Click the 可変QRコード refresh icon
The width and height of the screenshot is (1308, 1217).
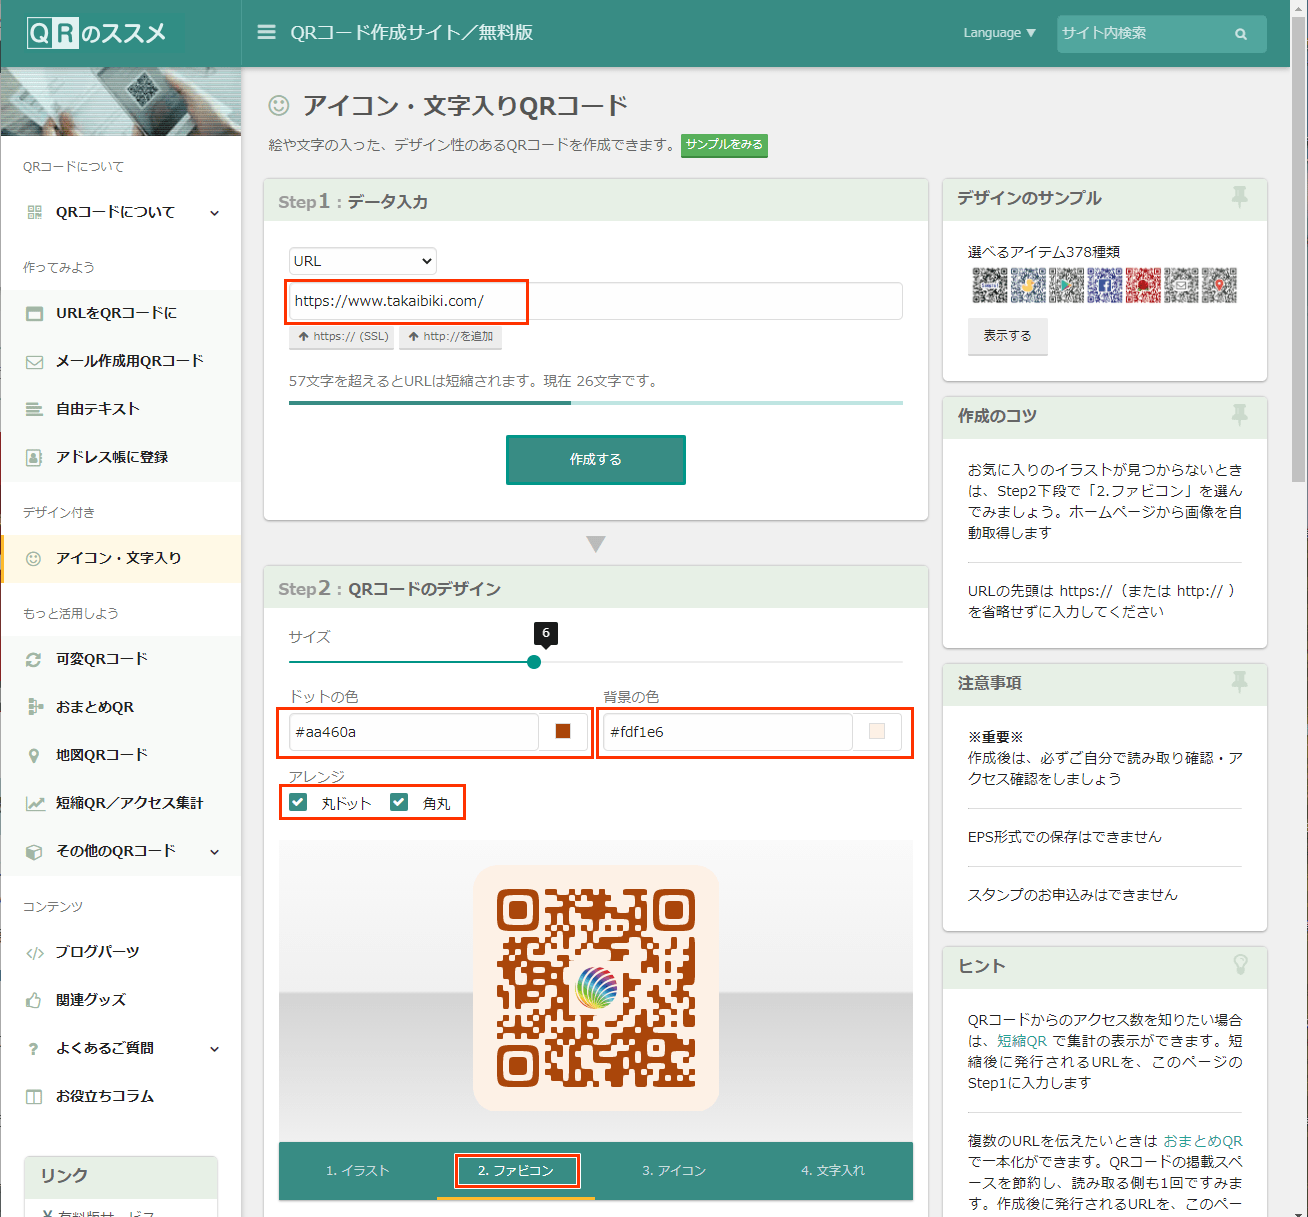(x=34, y=659)
